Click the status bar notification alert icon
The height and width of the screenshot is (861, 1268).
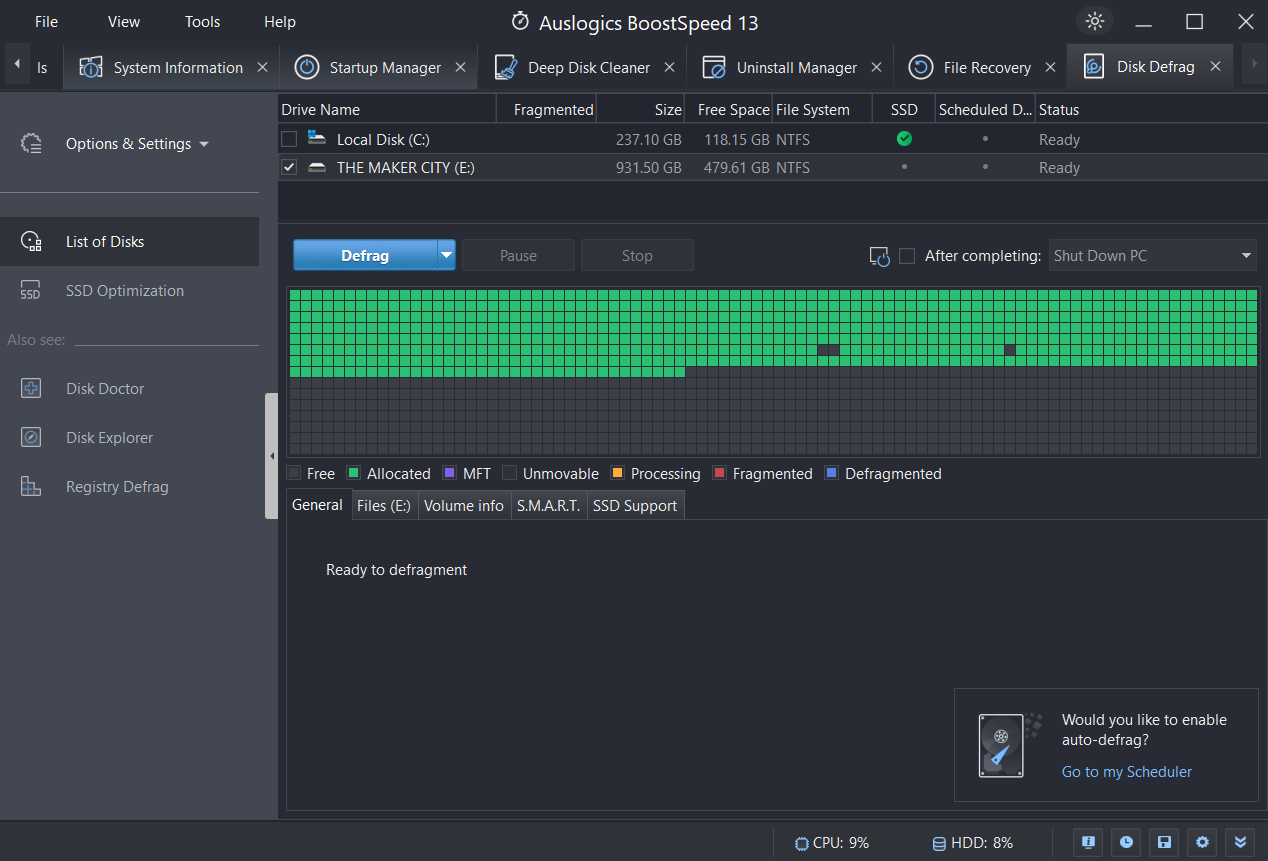(x=1088, y=842)
